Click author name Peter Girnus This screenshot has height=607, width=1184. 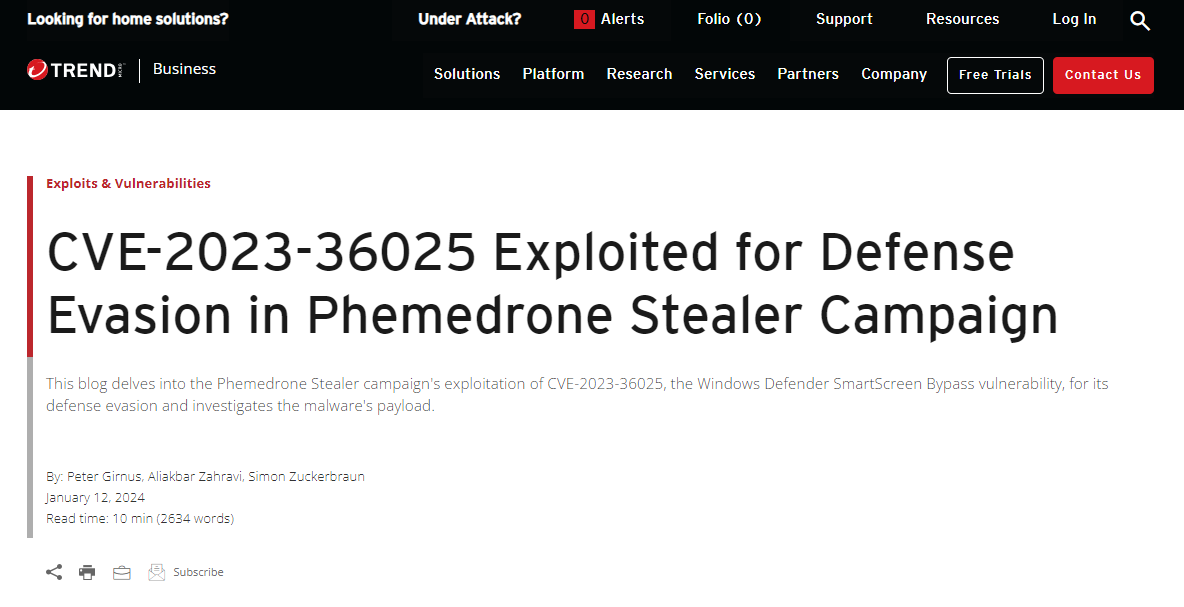(x=104, y=476)
